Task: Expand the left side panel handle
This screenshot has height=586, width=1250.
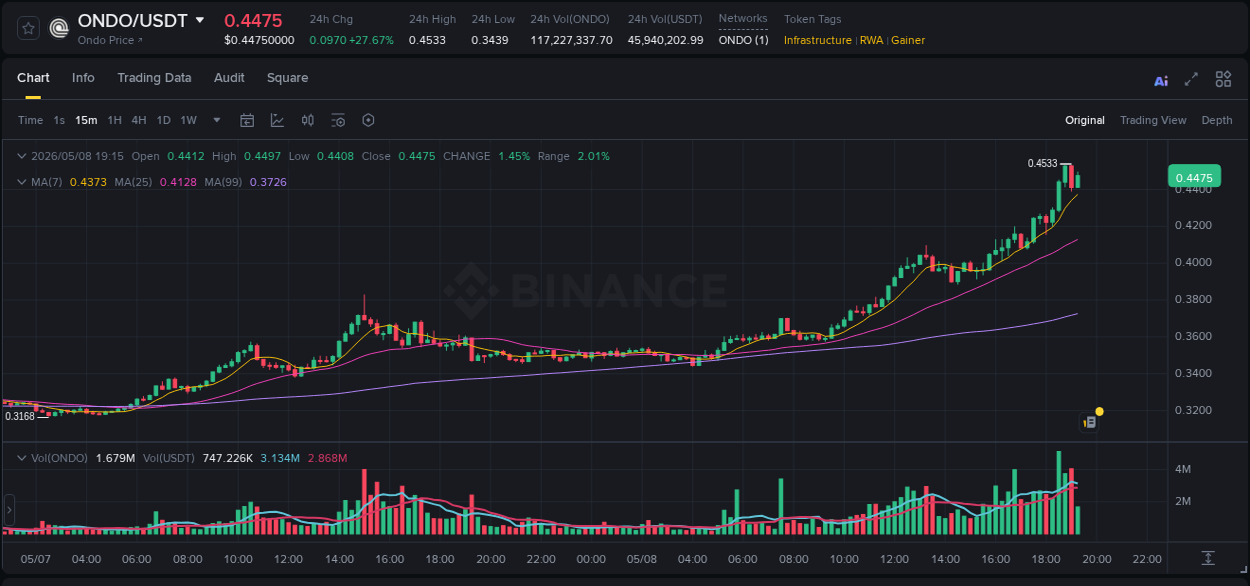Action: point(8,510)
